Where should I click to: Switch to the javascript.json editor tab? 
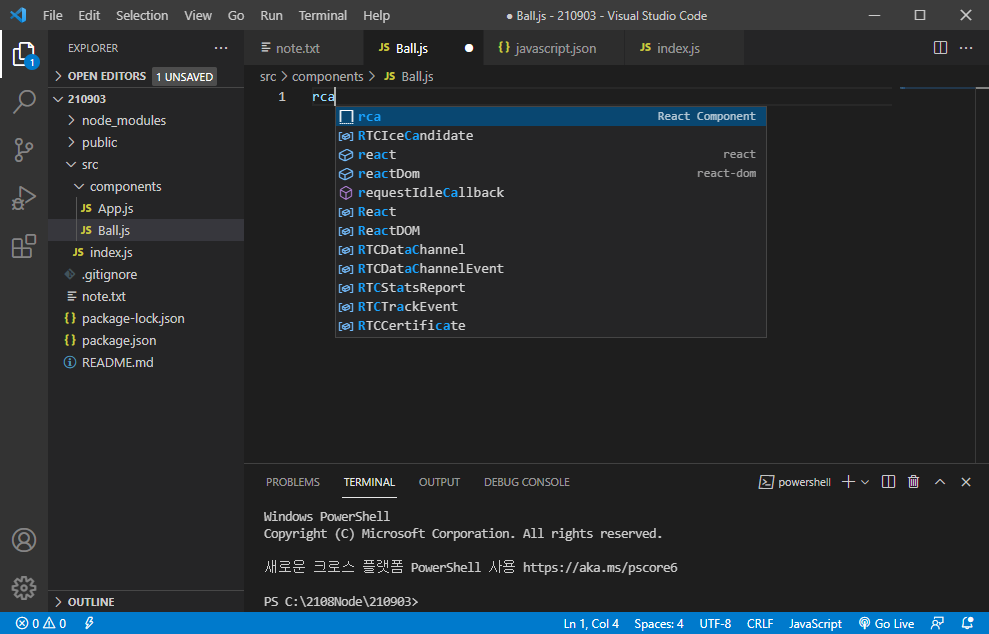pyautogui.click(x=554, y=48)
